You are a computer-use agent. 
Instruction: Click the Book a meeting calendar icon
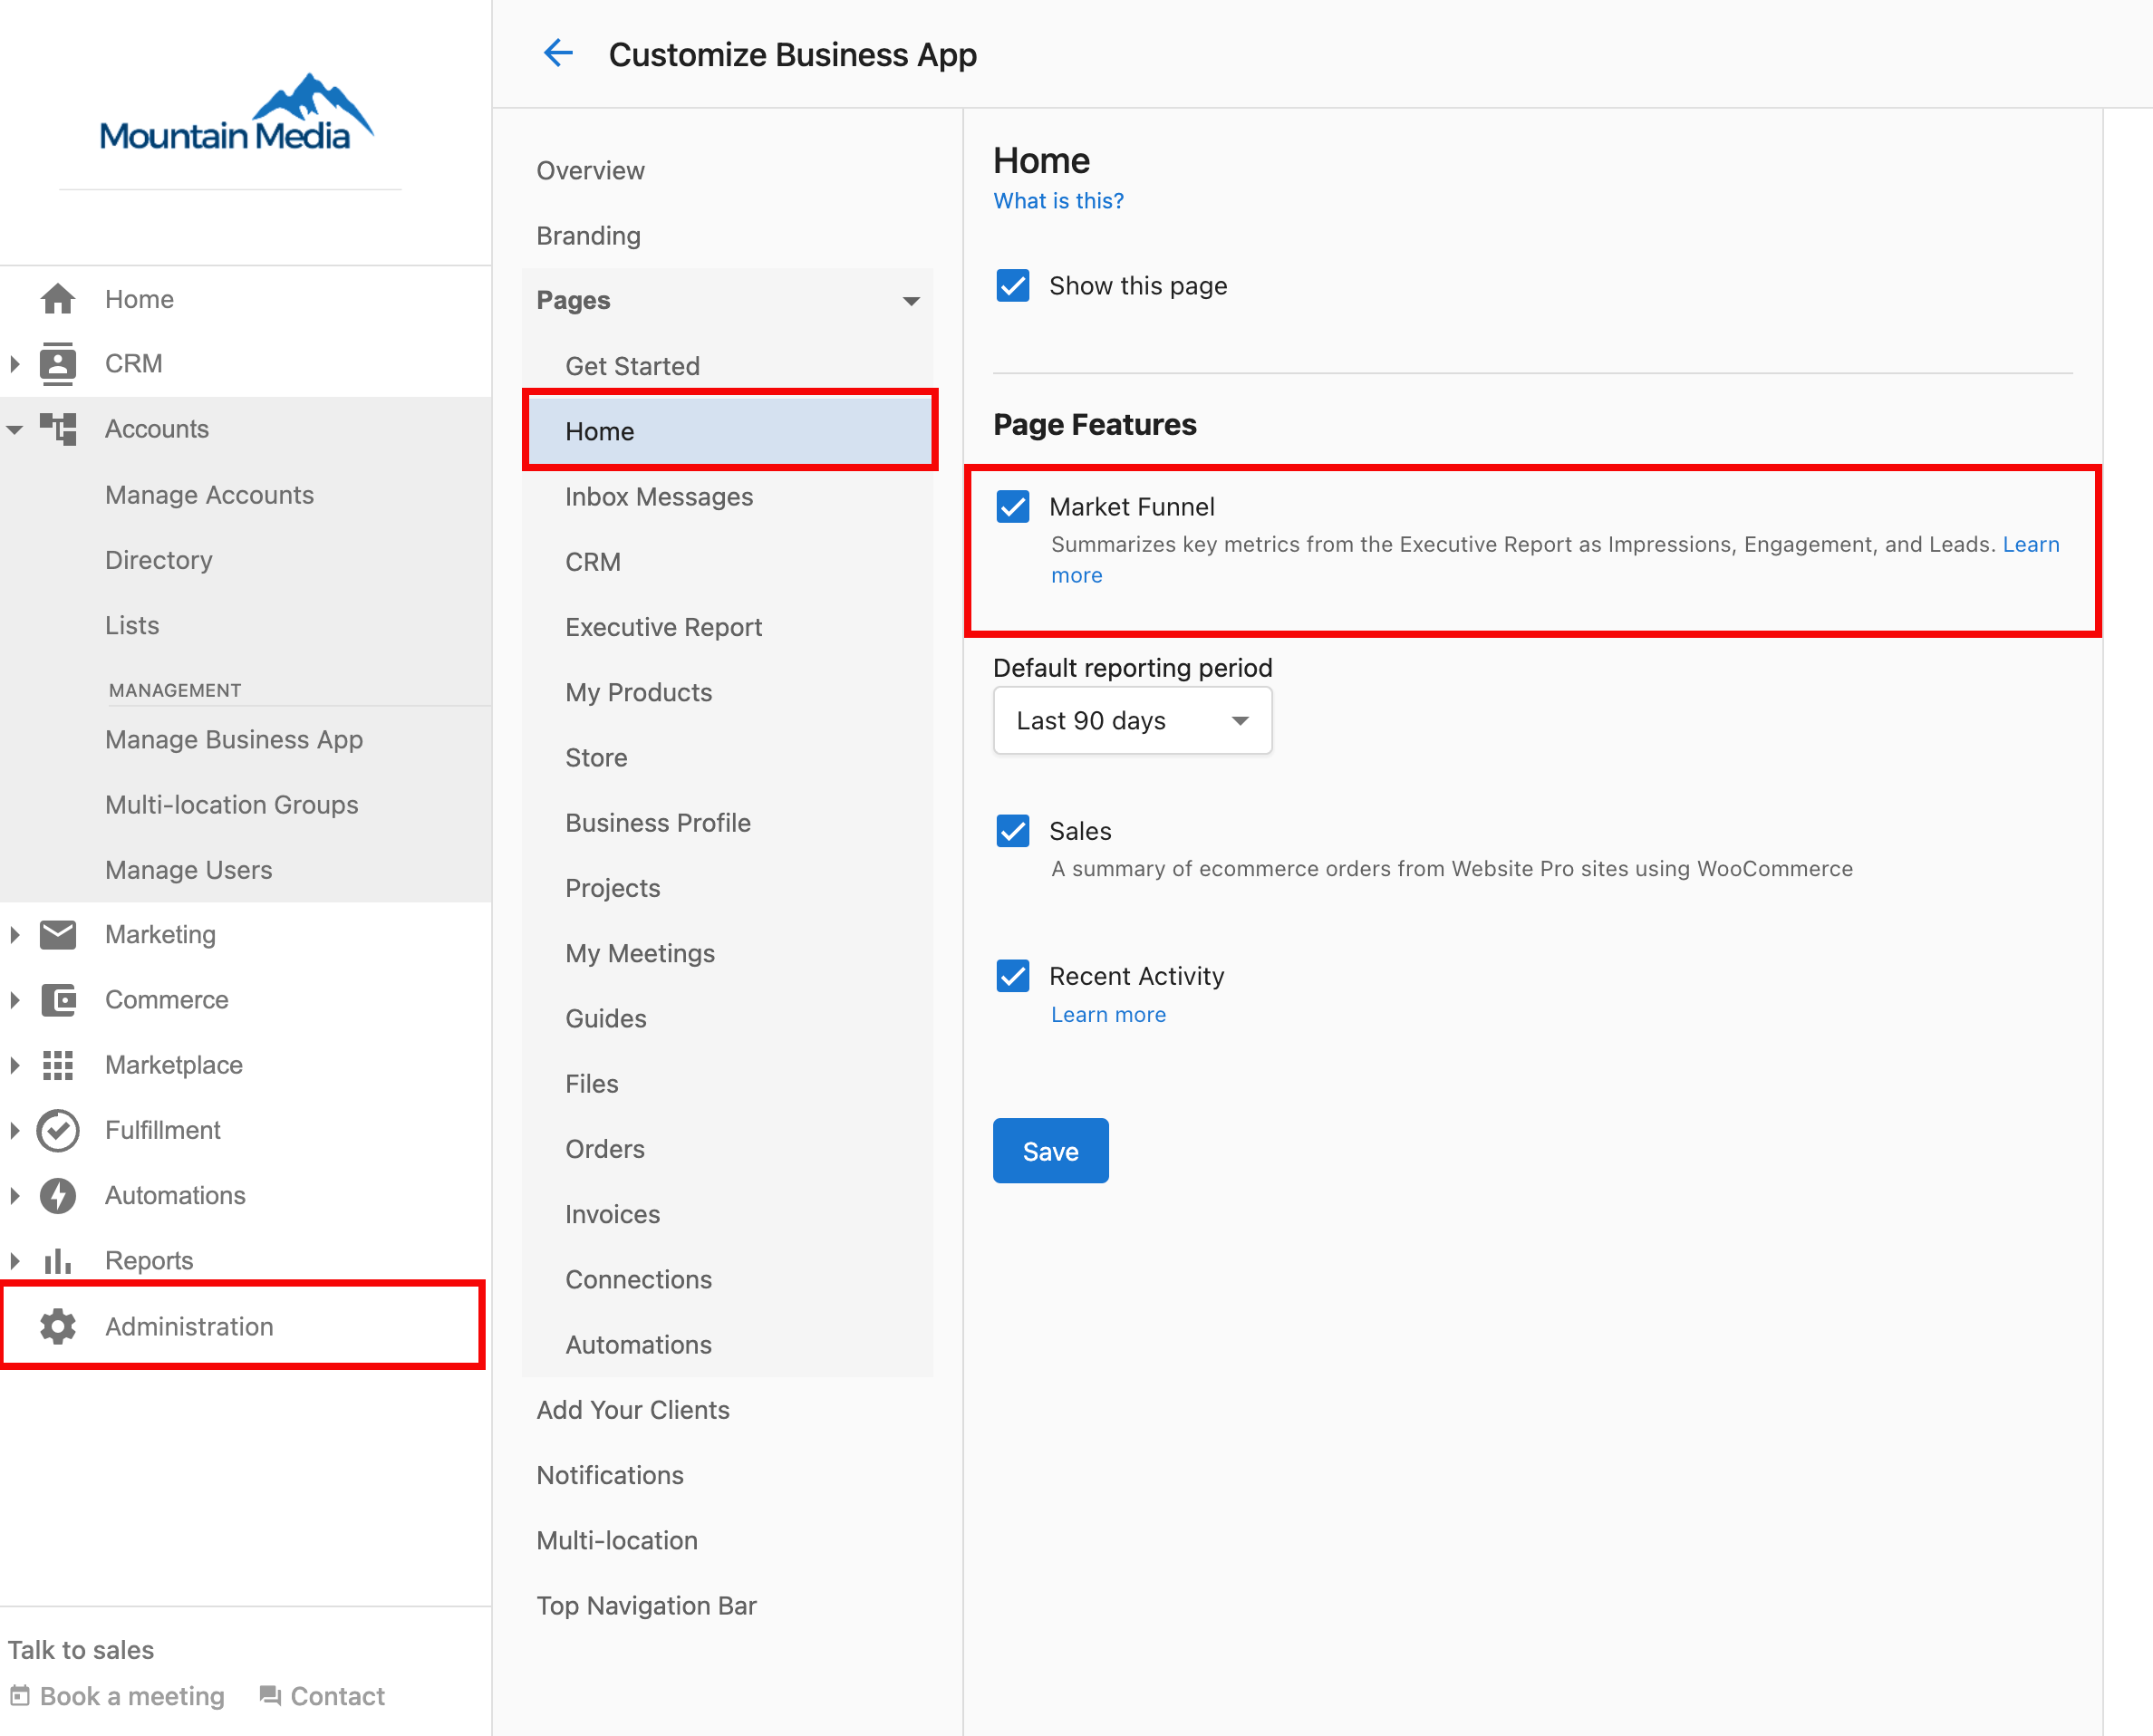tap(20, 1695)
